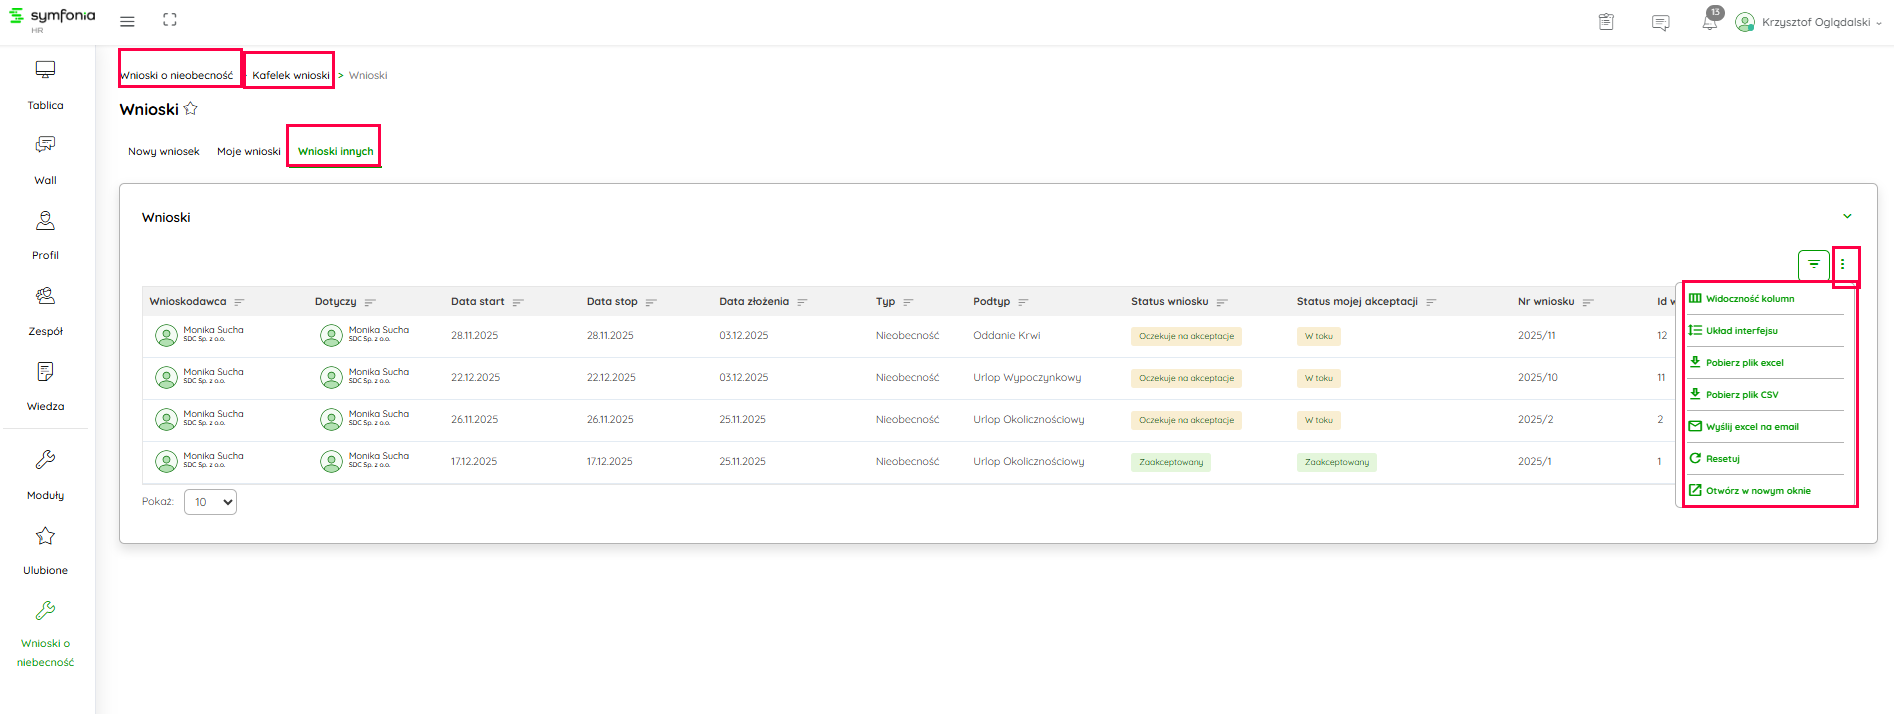Toggle the table filter button
The width and height of the screenshot is (1894, 714).
point(1813,265)
